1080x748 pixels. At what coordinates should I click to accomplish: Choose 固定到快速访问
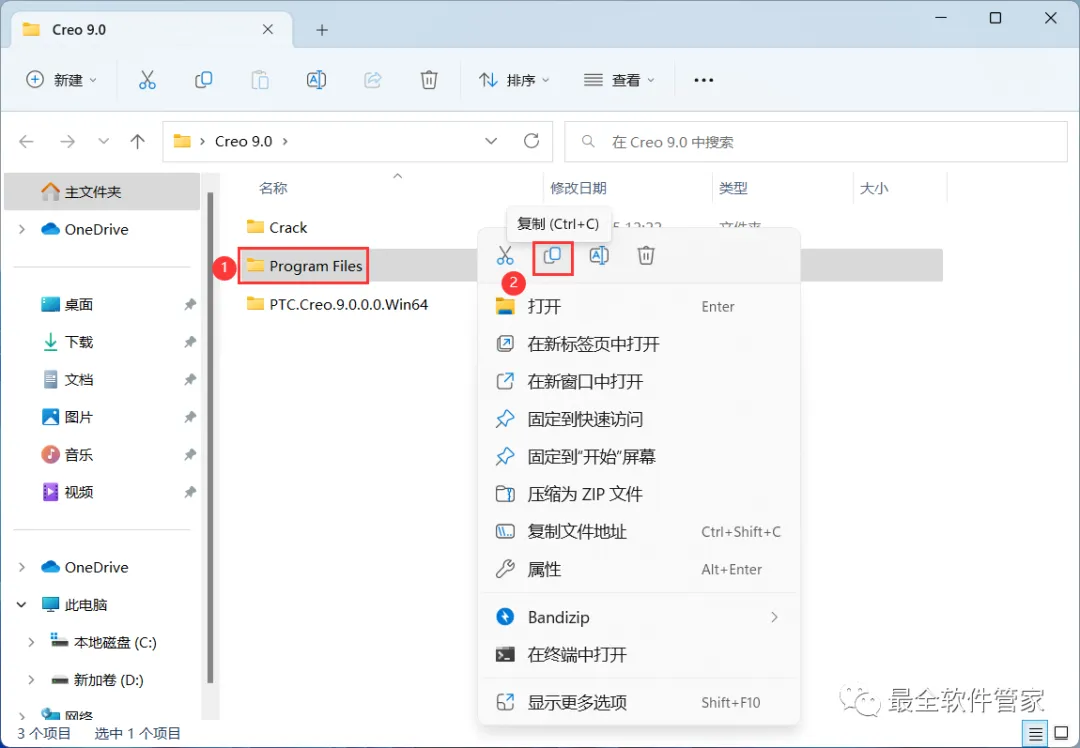pyautogui.click(x=638, y=419)
